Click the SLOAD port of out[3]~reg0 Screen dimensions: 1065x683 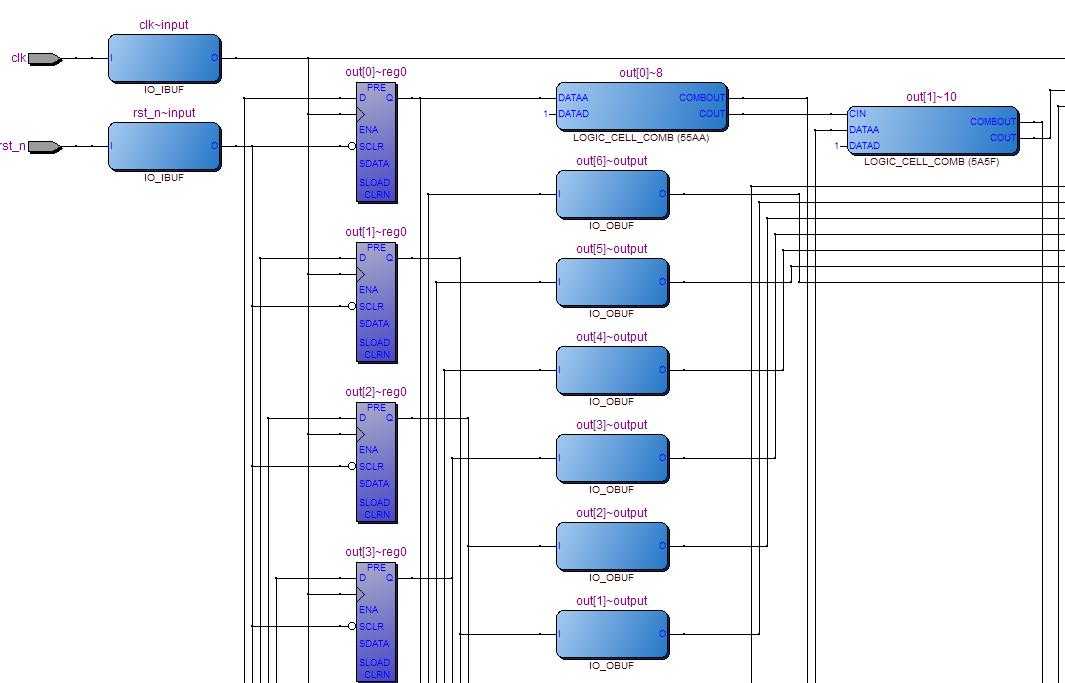tap(374, 662)
